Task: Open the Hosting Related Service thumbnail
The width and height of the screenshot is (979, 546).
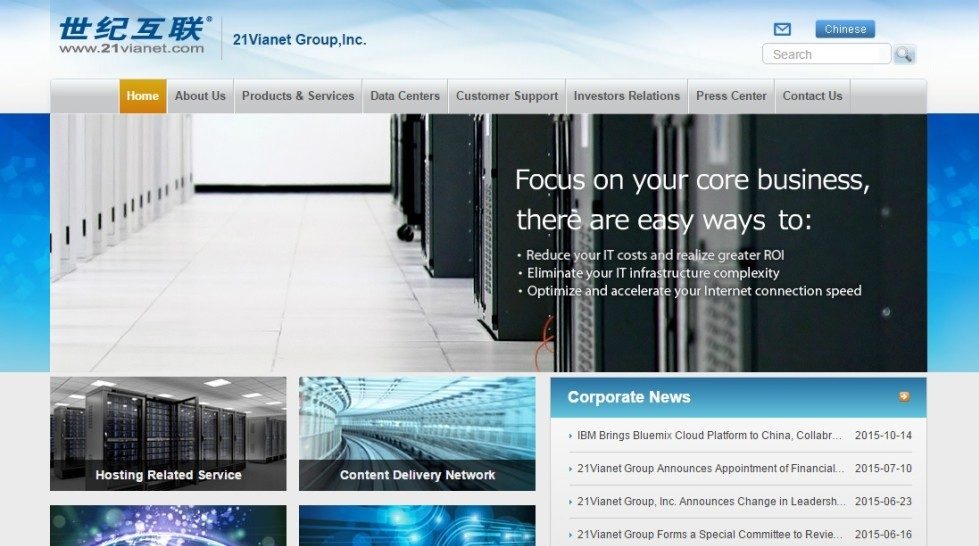Action: 168,434
